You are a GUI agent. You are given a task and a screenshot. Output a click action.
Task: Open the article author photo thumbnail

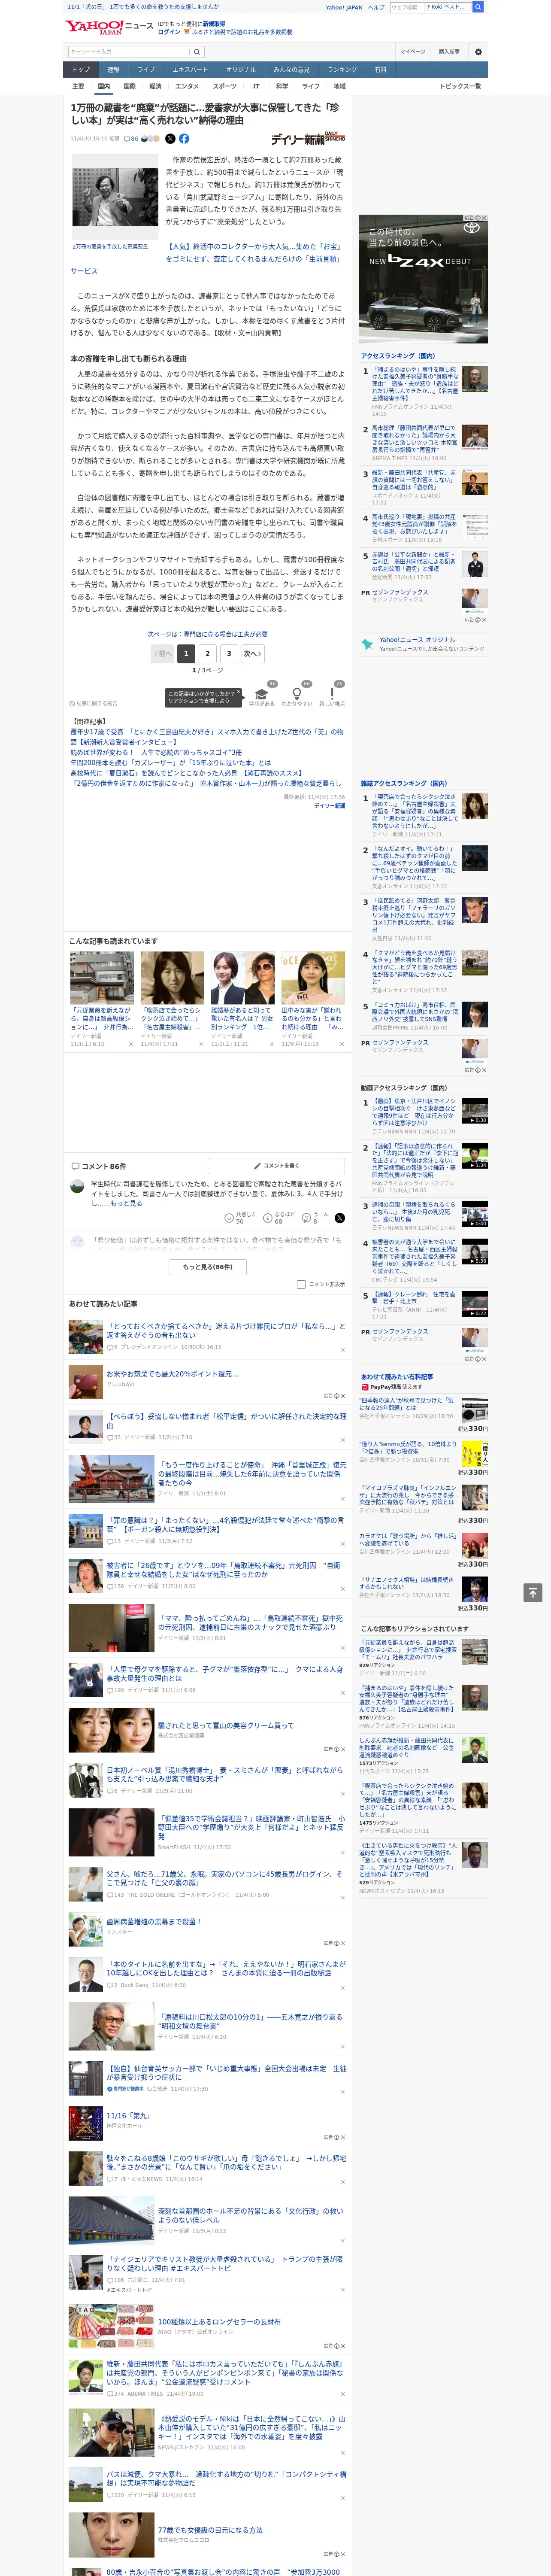114,196
